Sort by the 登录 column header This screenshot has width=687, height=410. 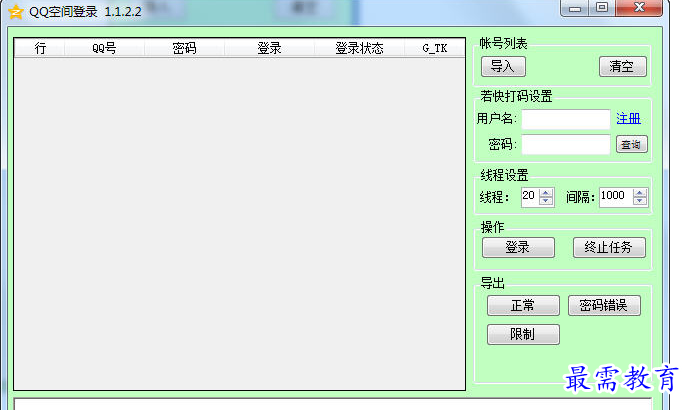point(269,48)
